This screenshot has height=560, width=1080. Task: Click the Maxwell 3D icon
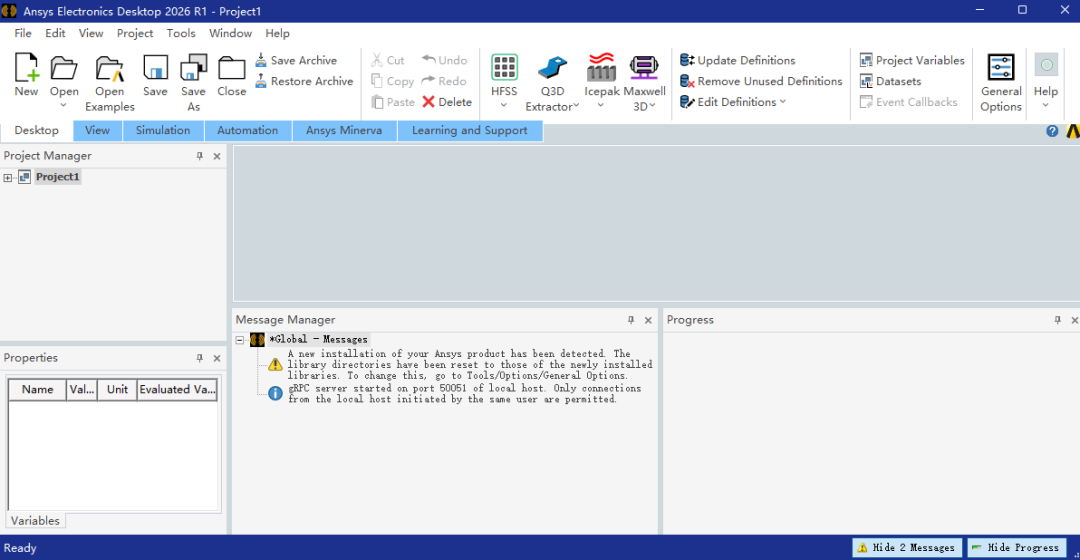(x=644, y=68)
